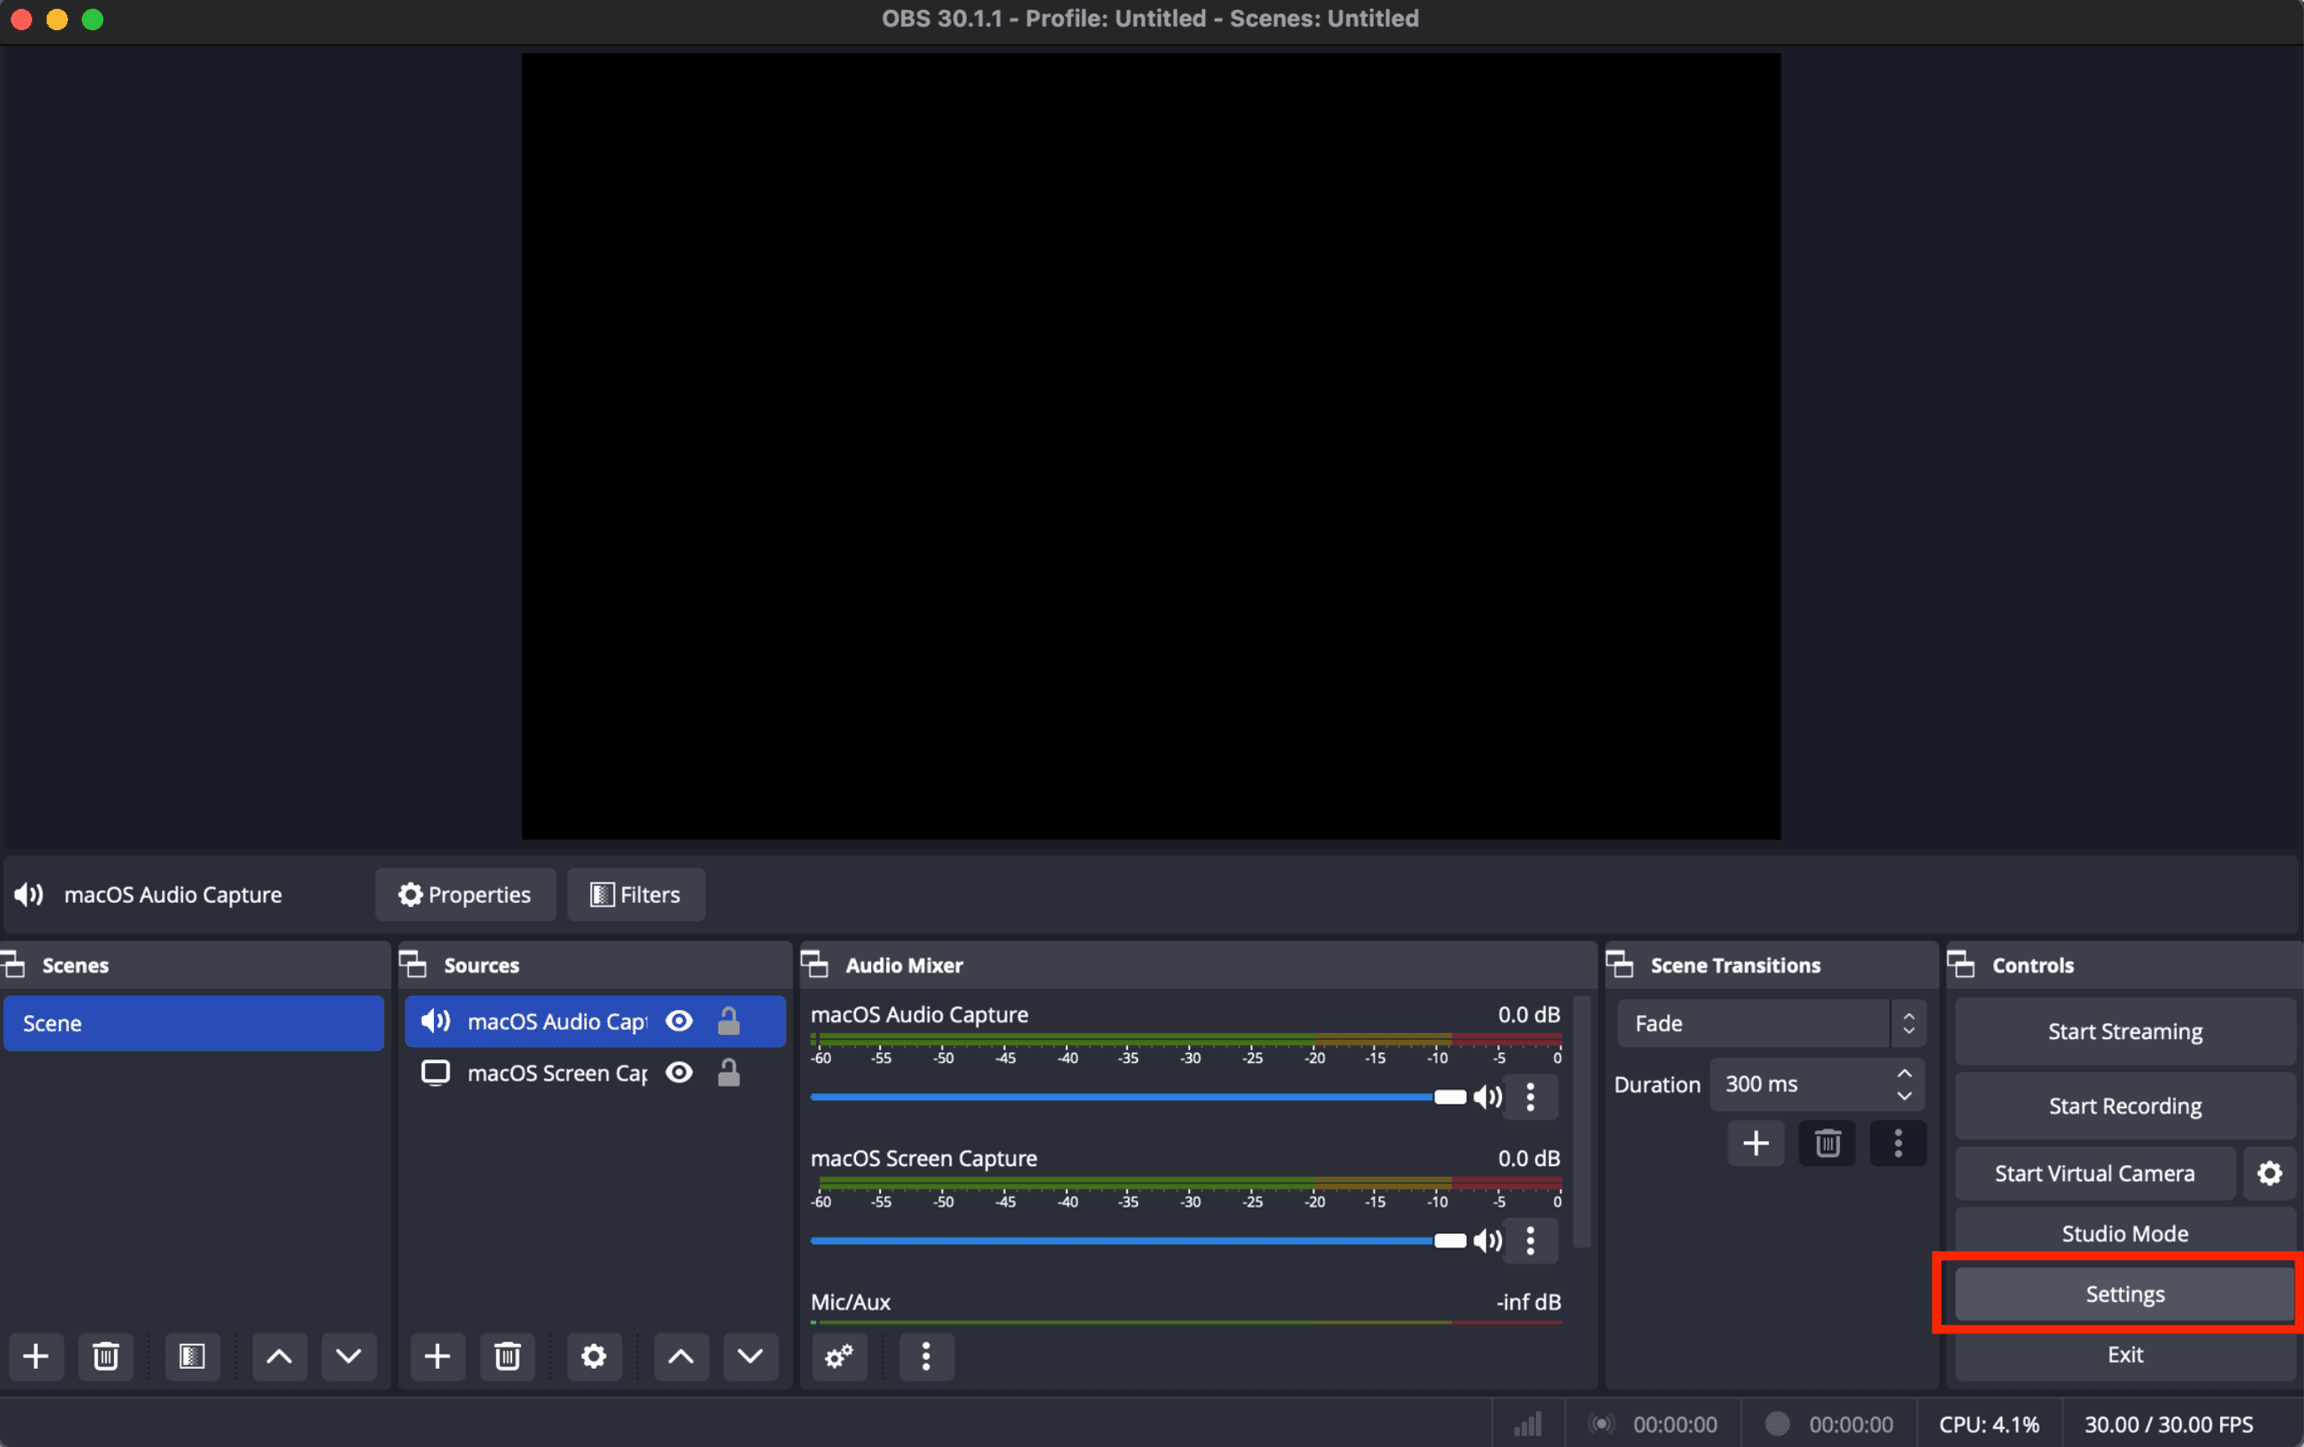The image size is (2304, 1447).
Task: Add a new source with plus button
Action: point(437,1356)
